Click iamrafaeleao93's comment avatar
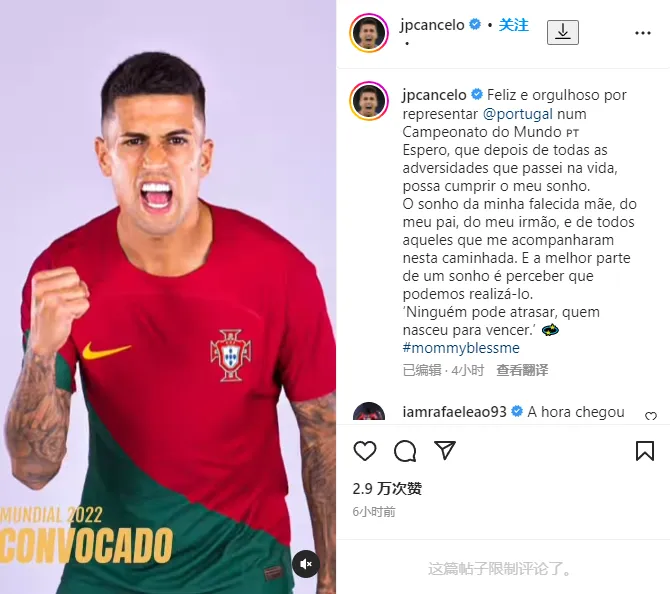The image size is (670, 594). pyautogui.click(x=369, y=412)
